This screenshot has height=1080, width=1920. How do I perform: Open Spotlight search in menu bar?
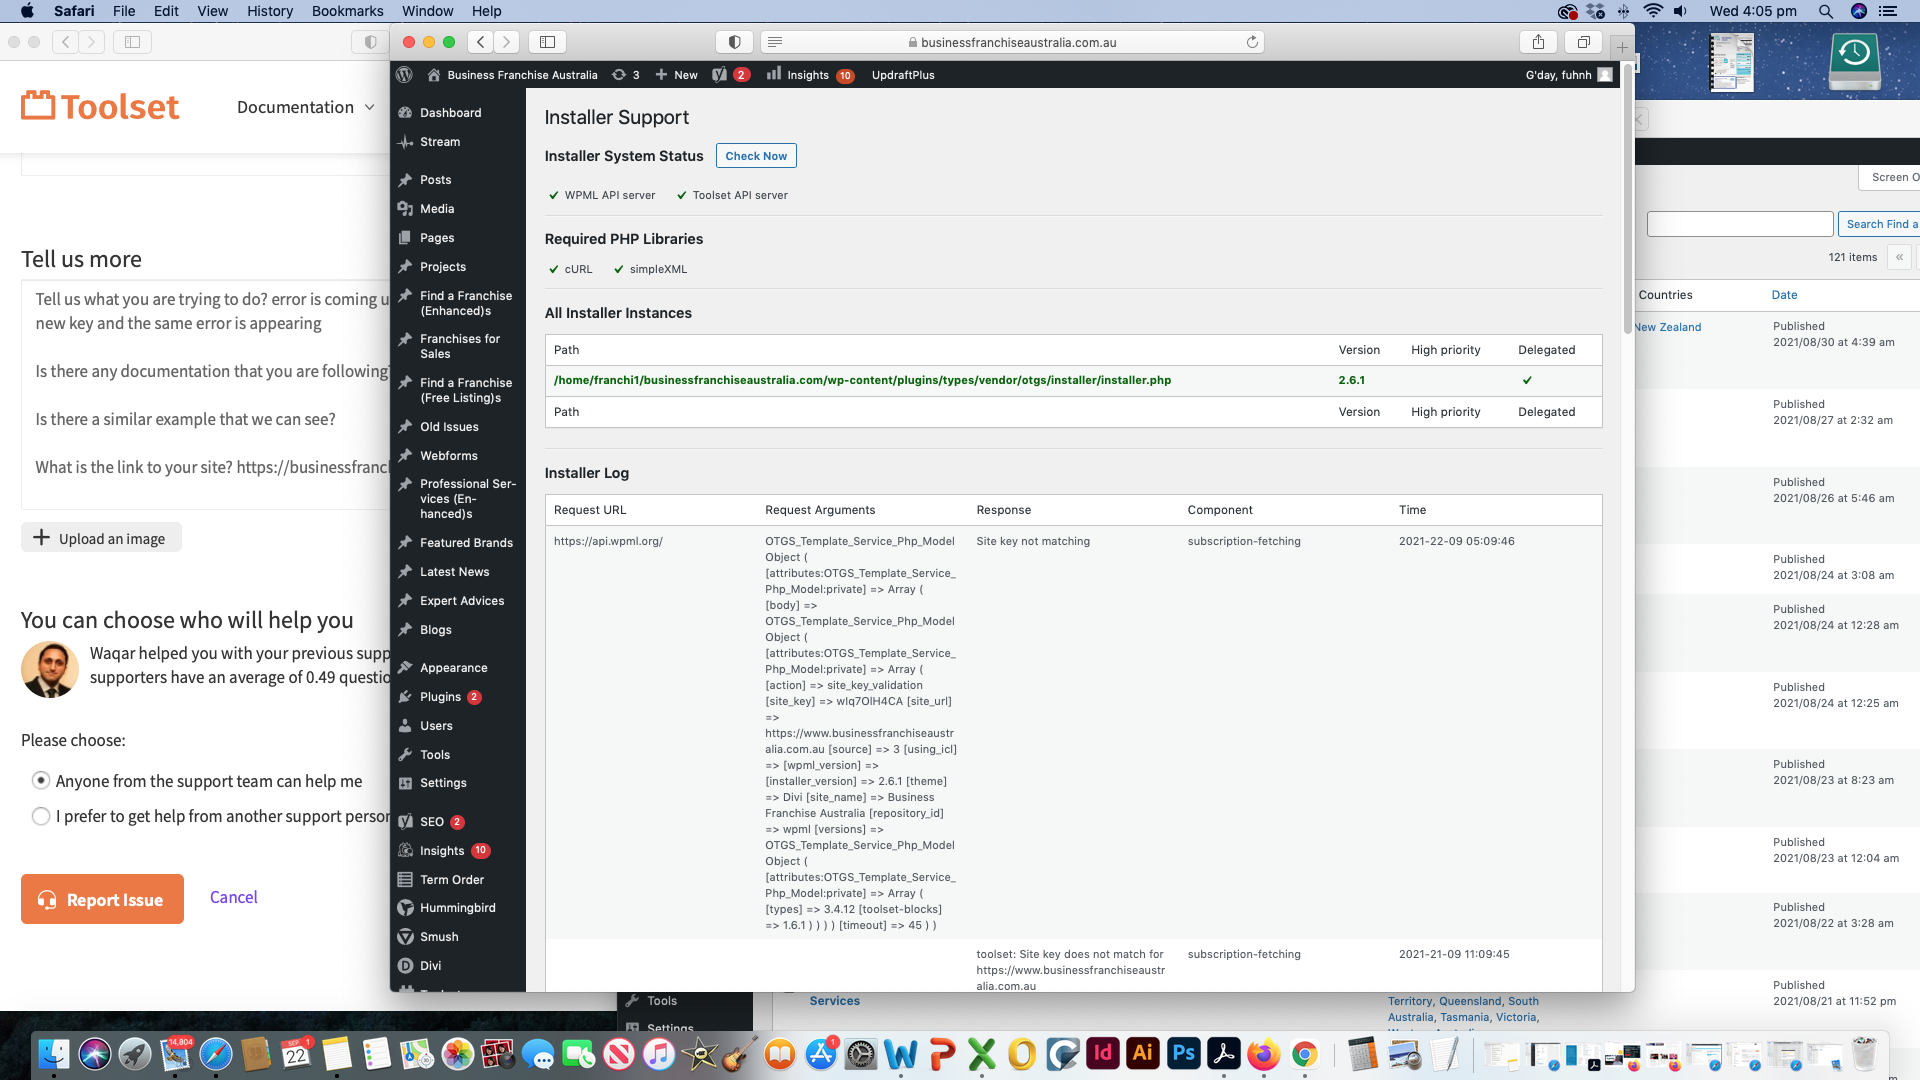pyautogui.click(x=1825, y=11)
